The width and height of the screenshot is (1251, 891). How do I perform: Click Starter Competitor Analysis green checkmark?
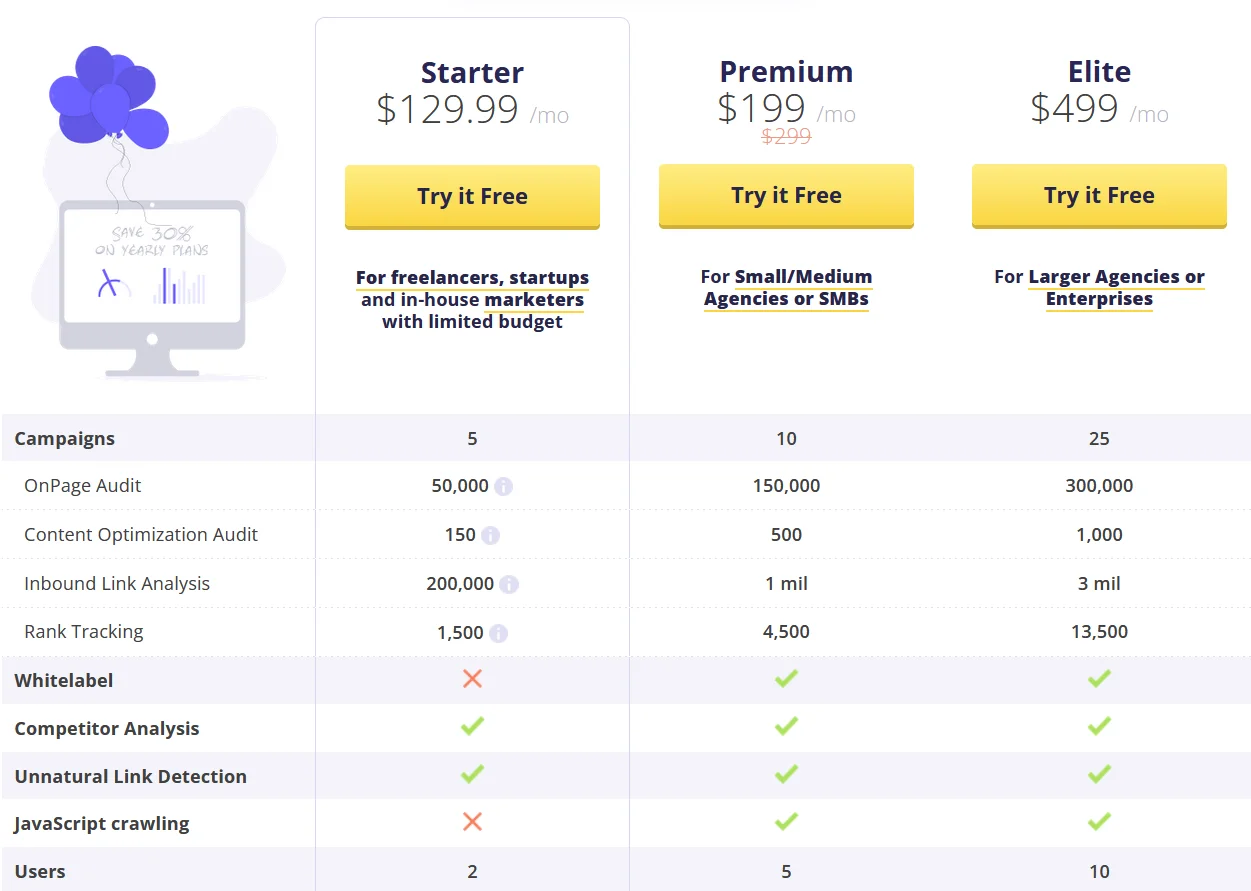point(472,727)
